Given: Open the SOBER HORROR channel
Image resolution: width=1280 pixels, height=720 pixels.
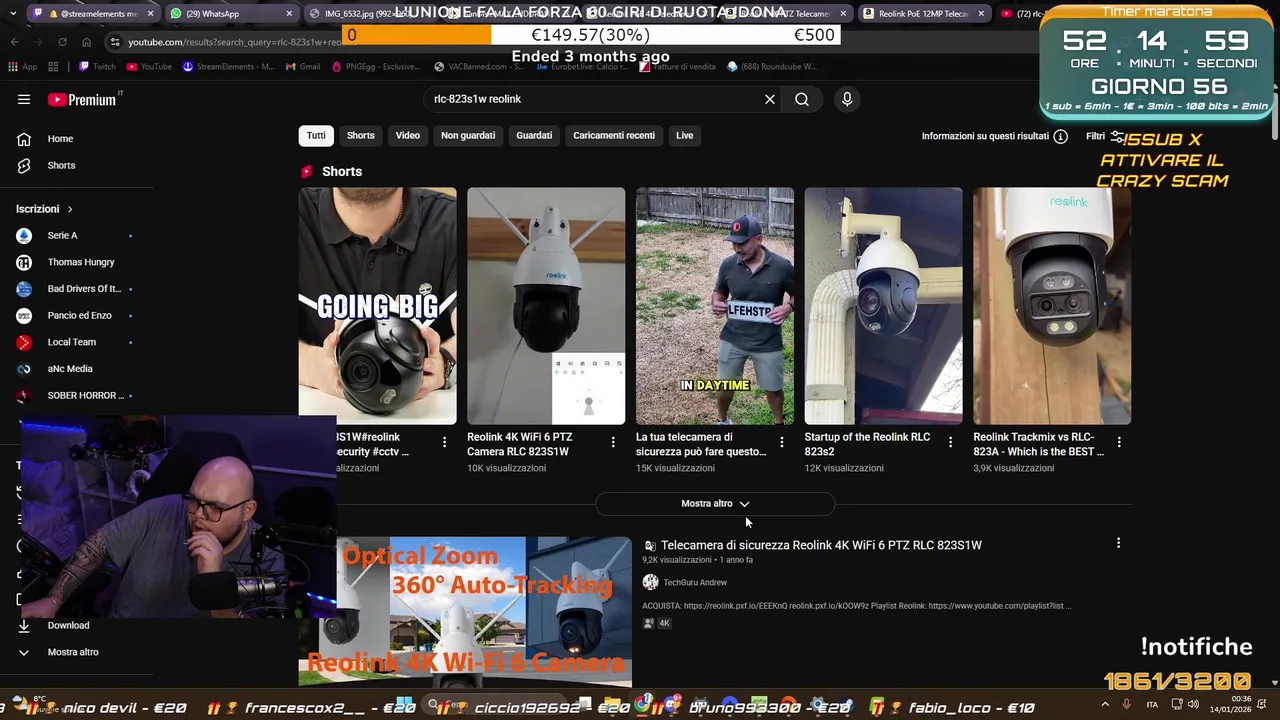Looking at the screenshot, I should click(74, 395).
